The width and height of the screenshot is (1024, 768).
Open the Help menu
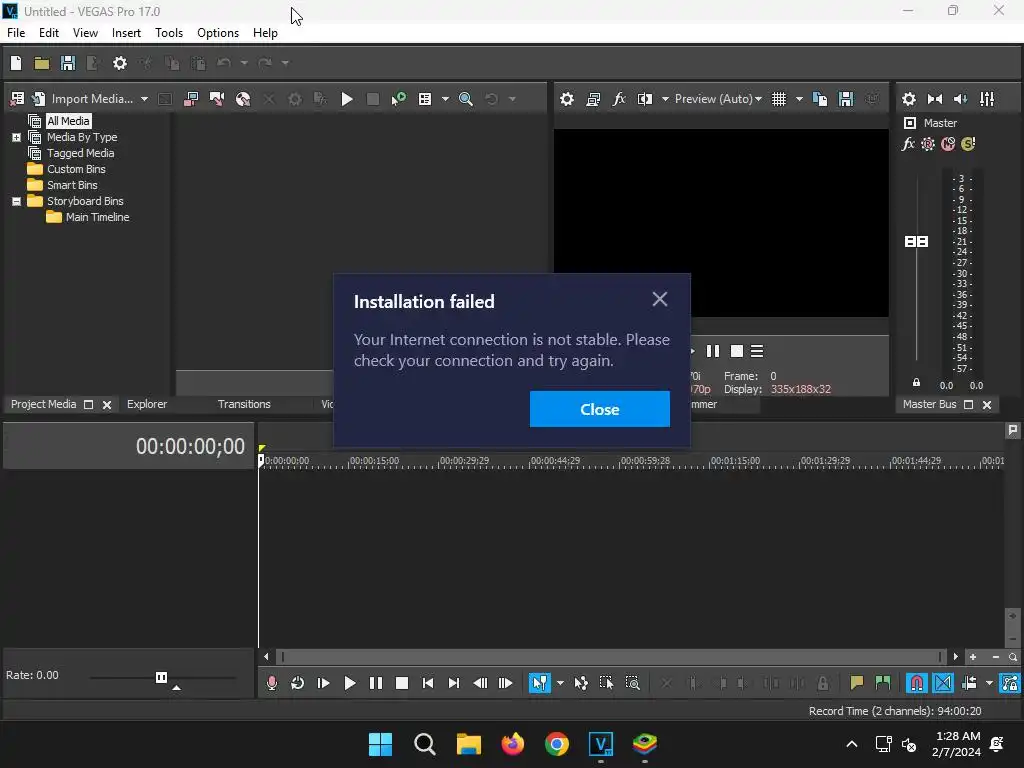(x=265, y=33)
